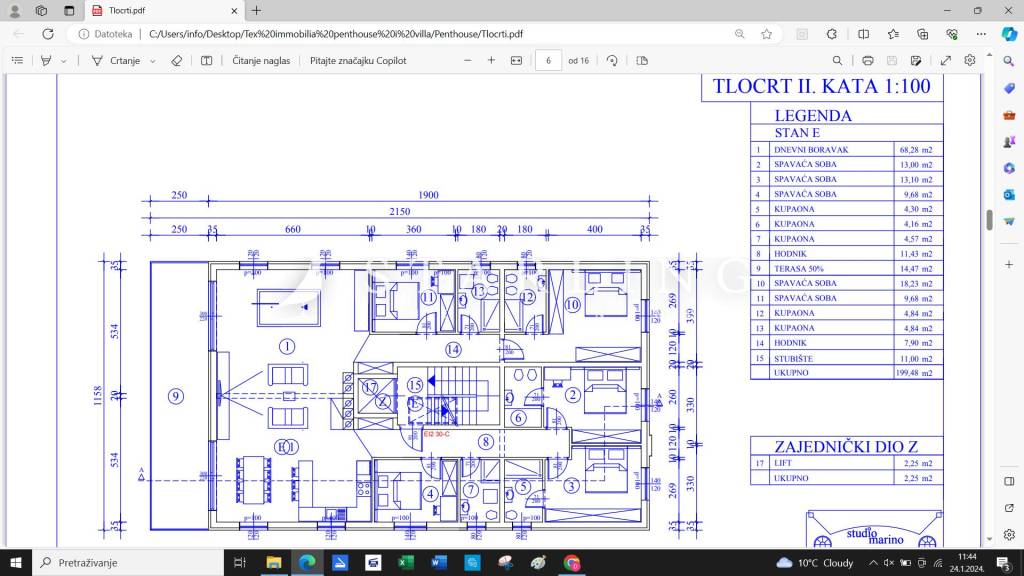Select the Tlocrti.pdf browser tab
Image resolution: width=1024 pixels, height=576 pixels.
pyautogui.click(x=160, y=10)
